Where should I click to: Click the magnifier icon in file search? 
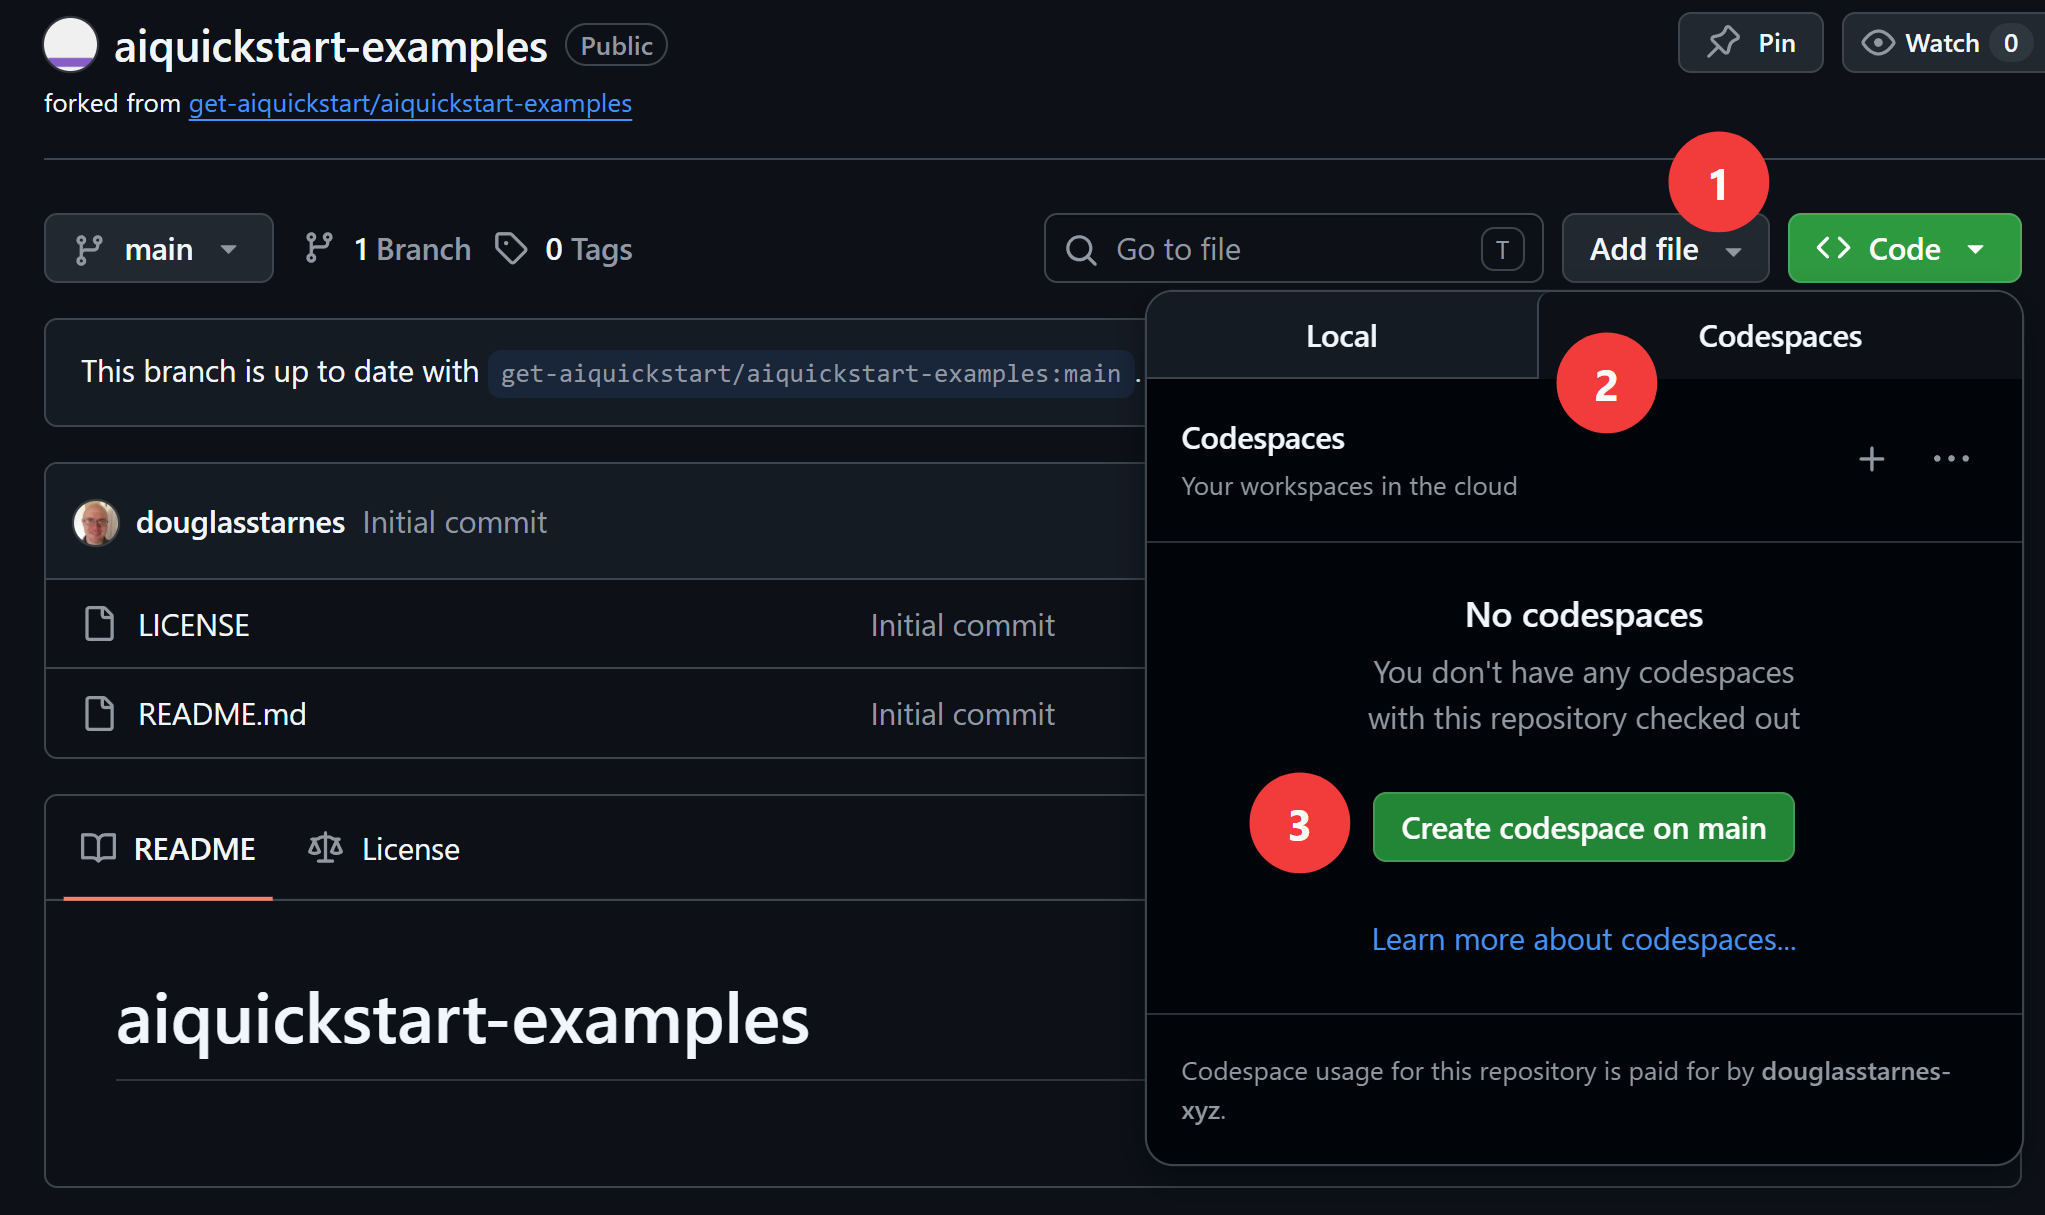coord(1081,249)
